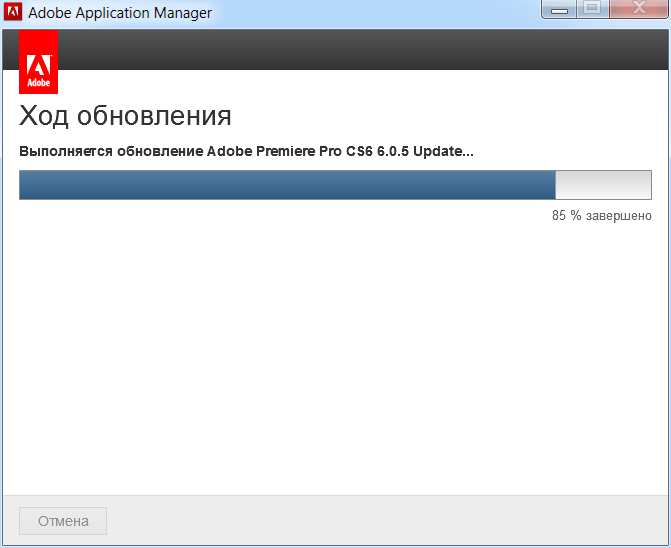
Task: Click the Отмена cancel button
Action: pos(63,521)
